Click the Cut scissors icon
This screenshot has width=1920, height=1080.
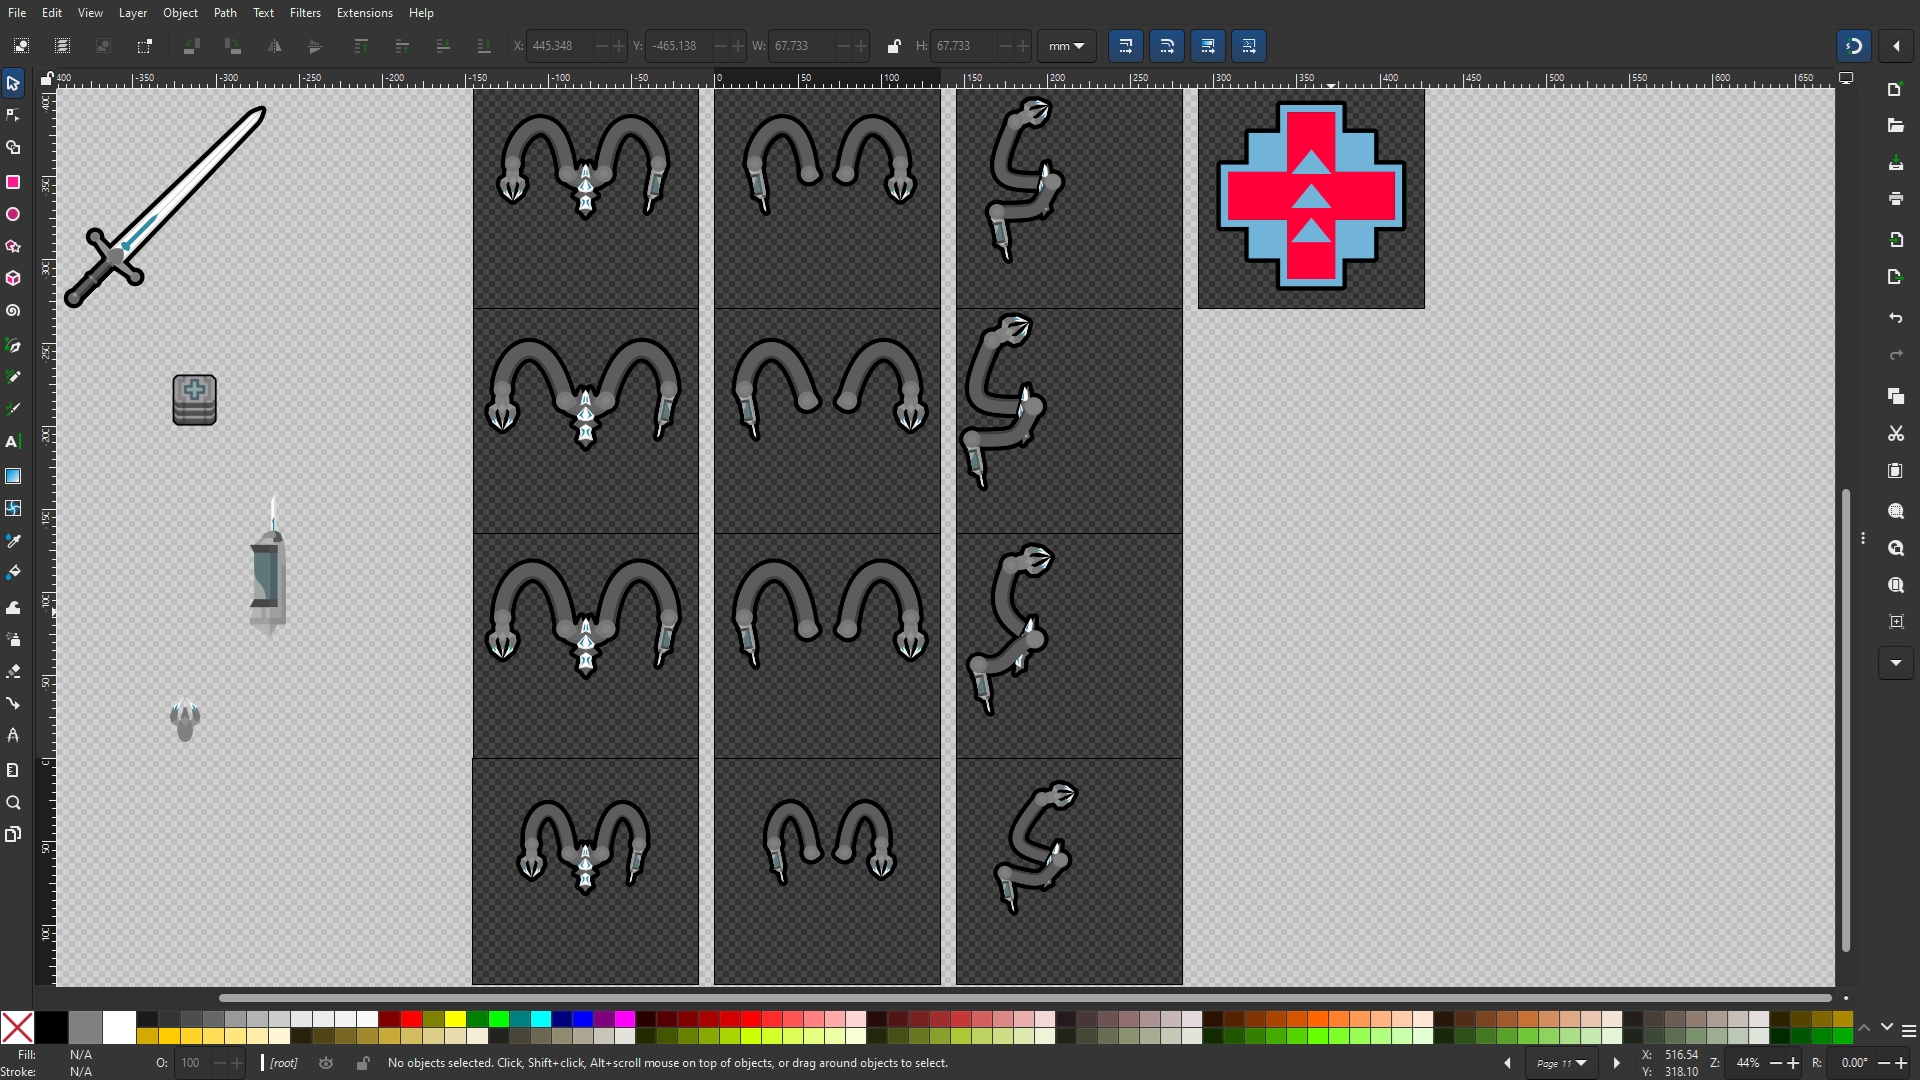1895,434
